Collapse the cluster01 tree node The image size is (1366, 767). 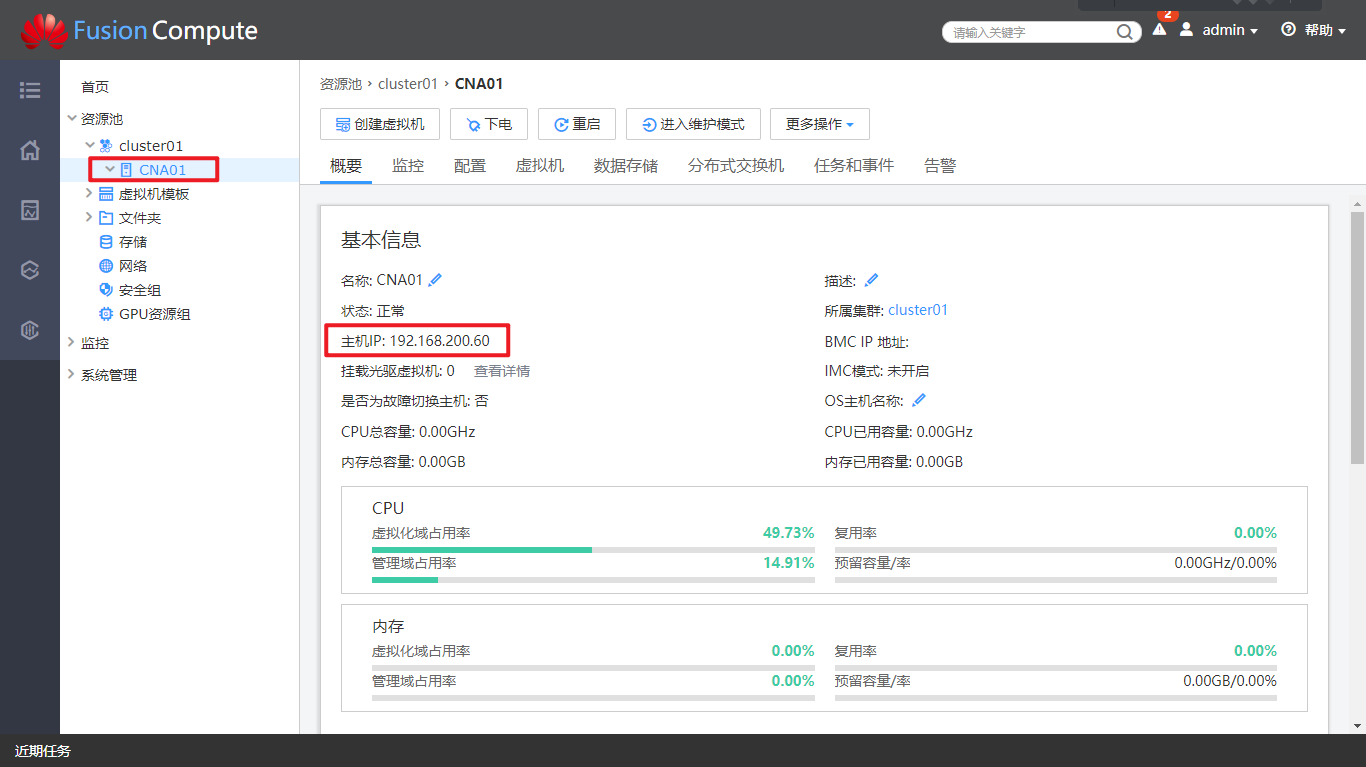click(90, 146)
